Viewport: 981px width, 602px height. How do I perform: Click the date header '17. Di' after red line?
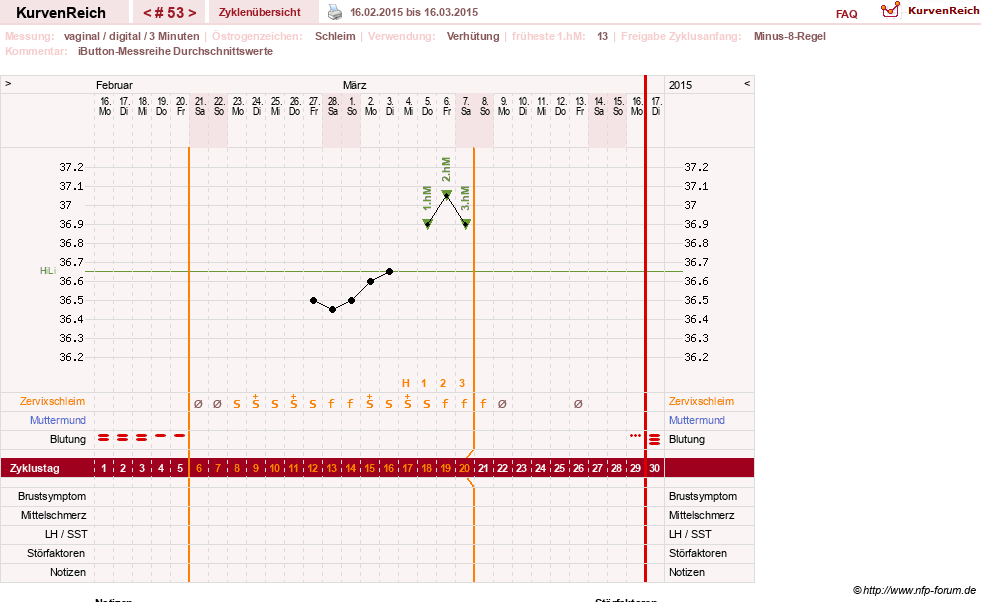click(x=656, y=106)
